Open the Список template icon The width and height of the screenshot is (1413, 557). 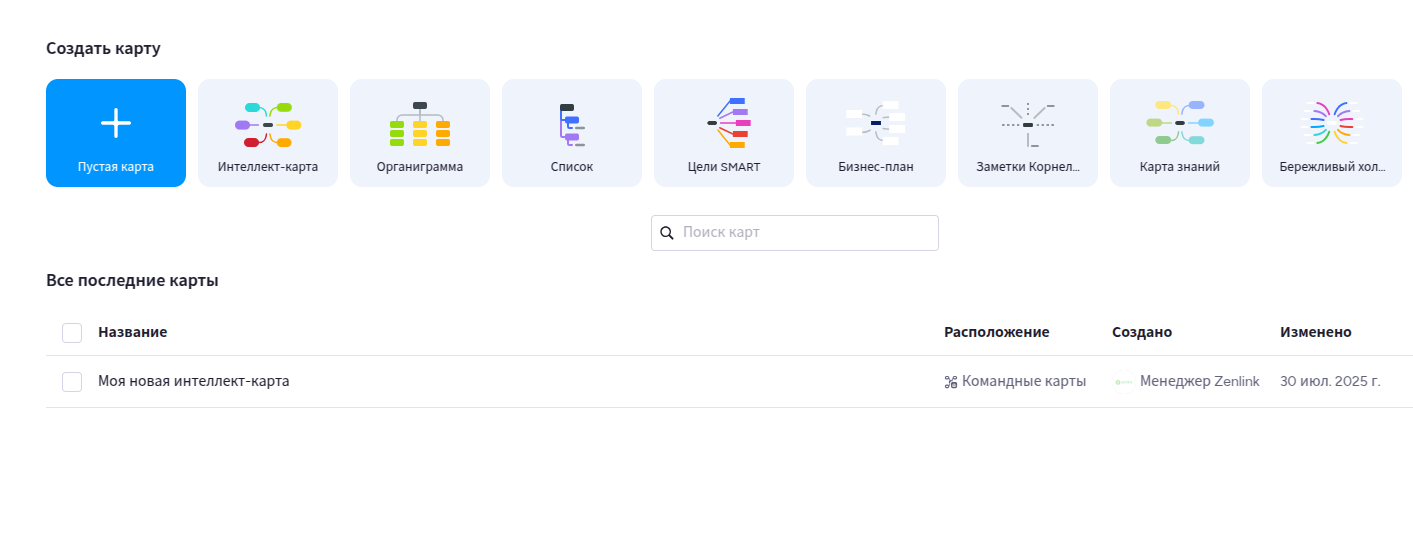(572, 124)
